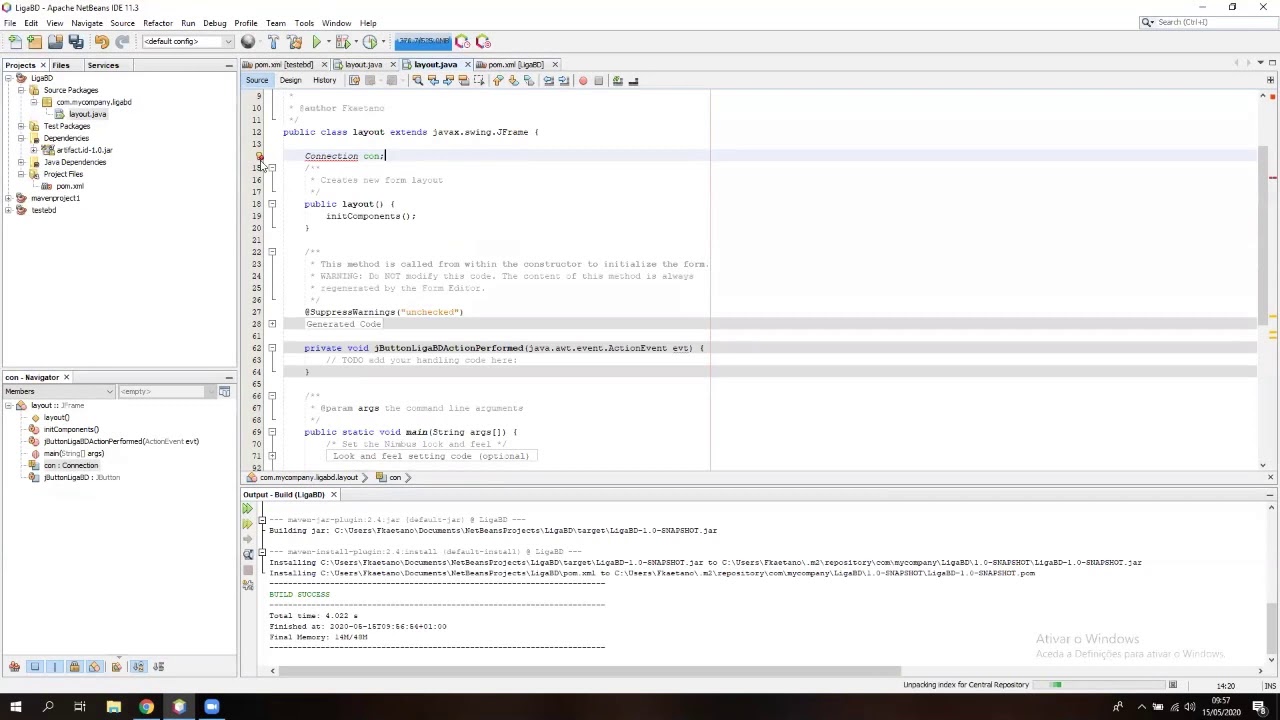Select initComponents() in Navigator

point(71,429)
